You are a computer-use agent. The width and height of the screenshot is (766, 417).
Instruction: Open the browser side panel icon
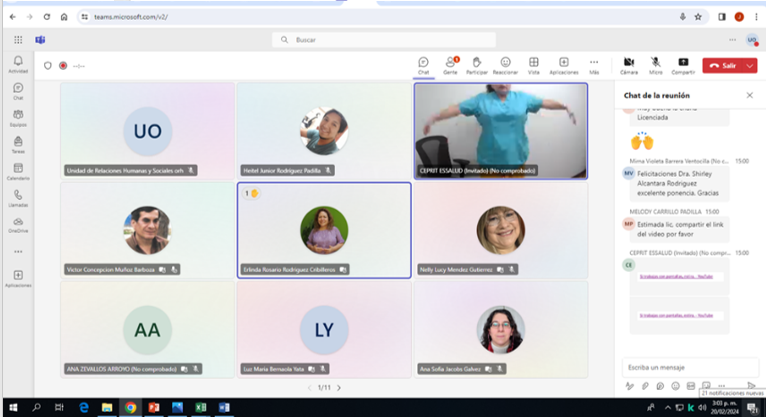click(x=722, y=17)
